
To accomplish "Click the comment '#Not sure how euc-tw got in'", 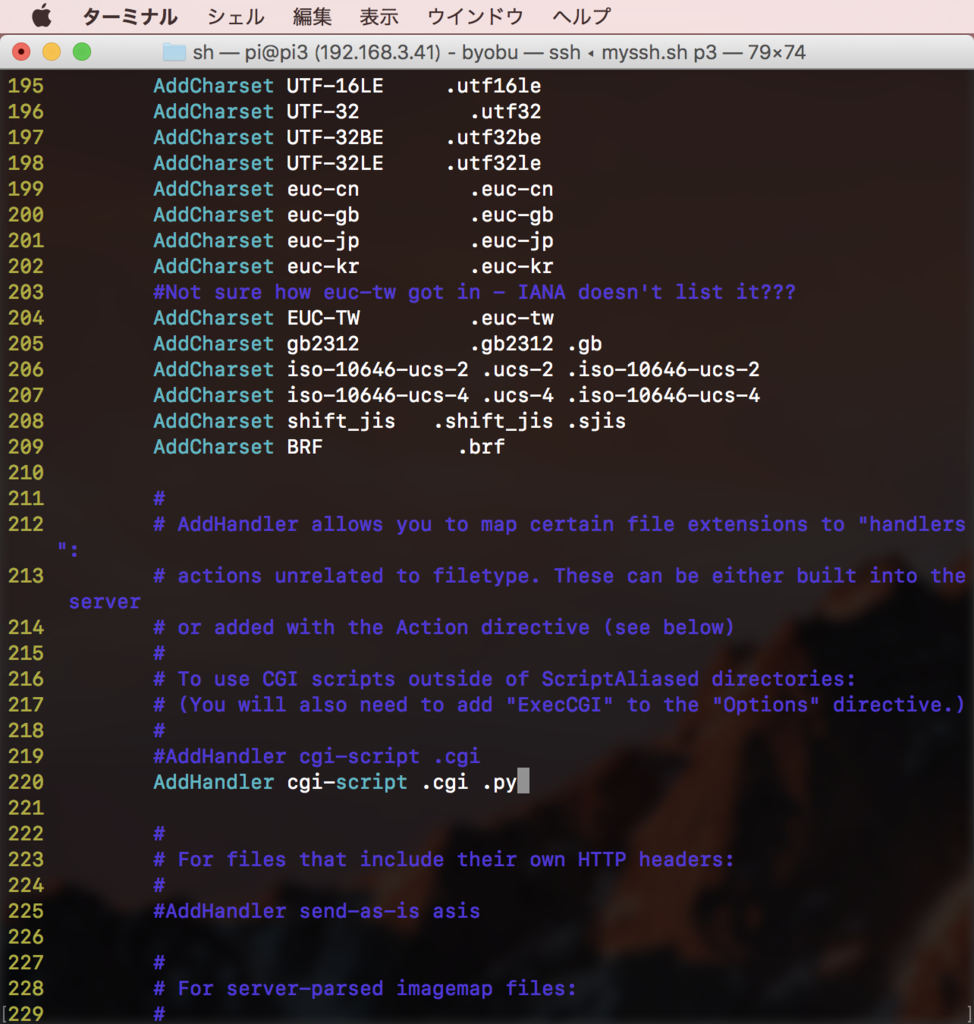I will [474, 292].
